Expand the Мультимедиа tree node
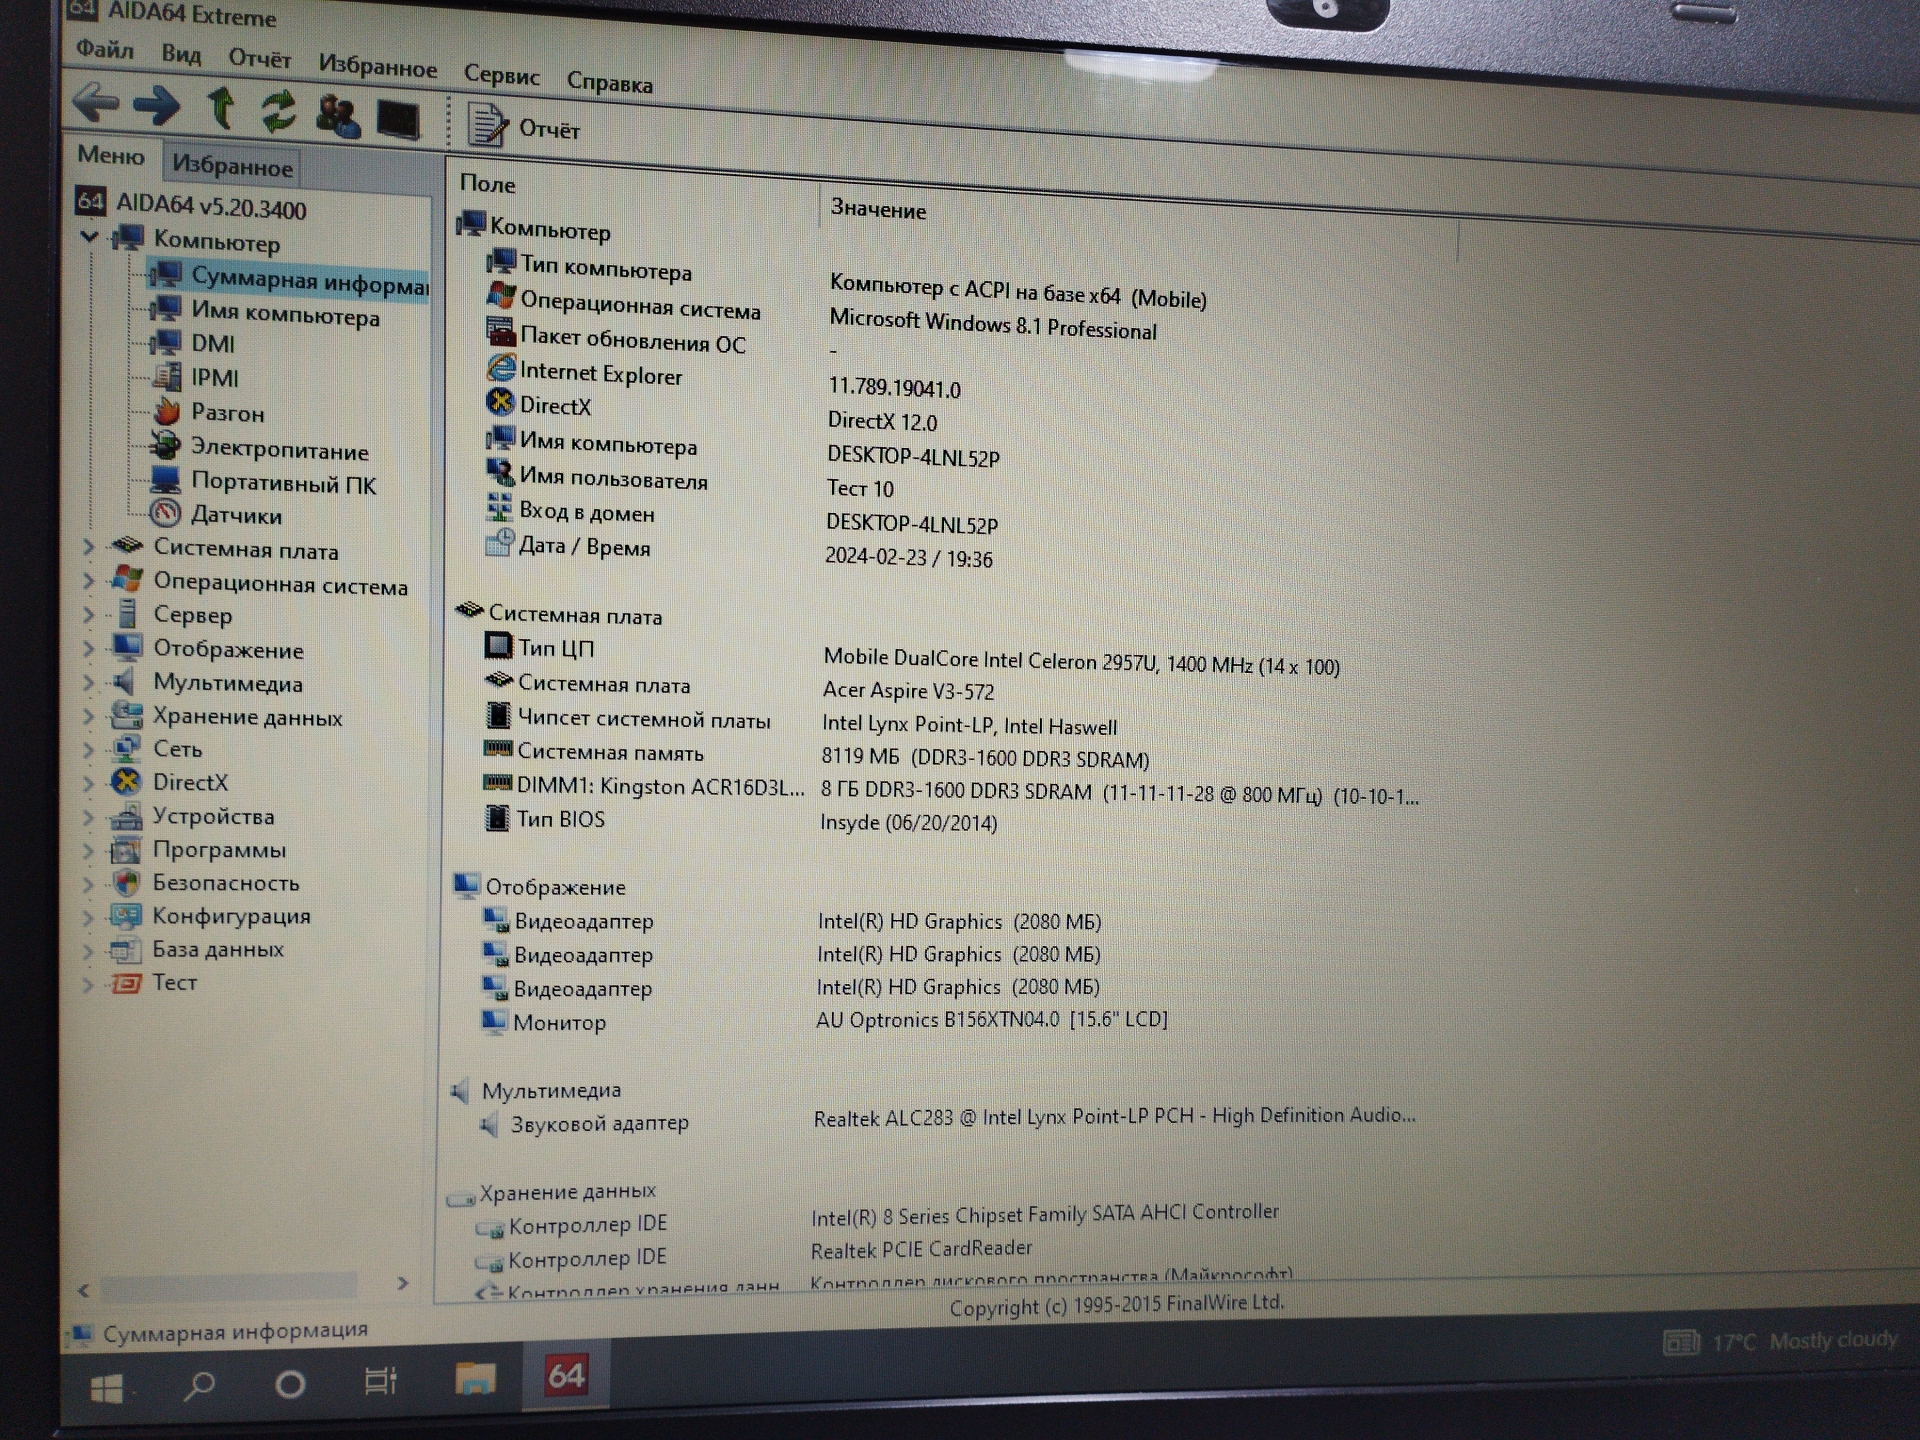This screenshot has width=1920, height=1440. tap(88, 682)
